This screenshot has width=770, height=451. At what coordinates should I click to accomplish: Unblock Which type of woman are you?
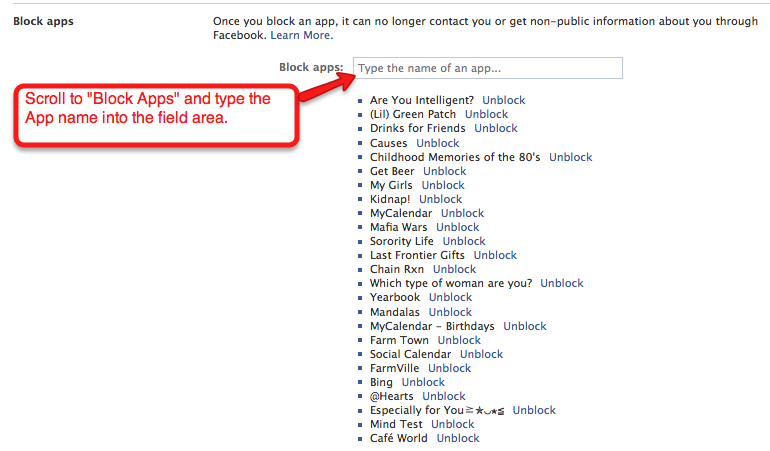click(x=561, y=283)
